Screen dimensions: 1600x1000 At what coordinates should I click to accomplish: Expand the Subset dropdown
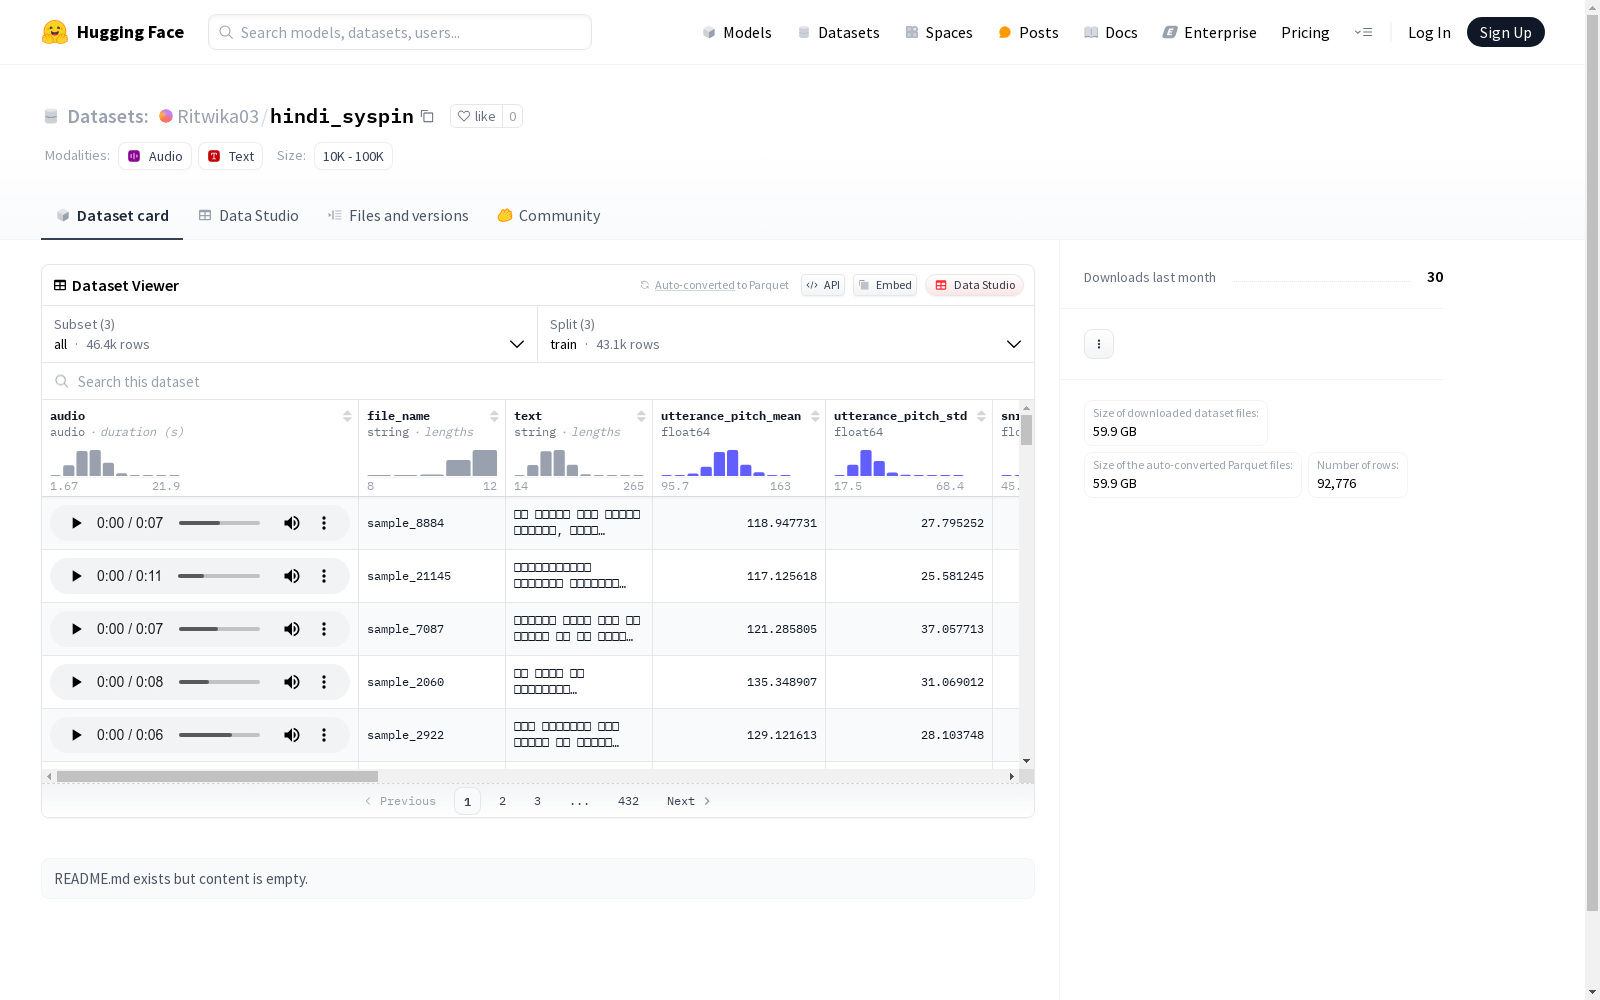pyautogui.click(x=290, y=334)
